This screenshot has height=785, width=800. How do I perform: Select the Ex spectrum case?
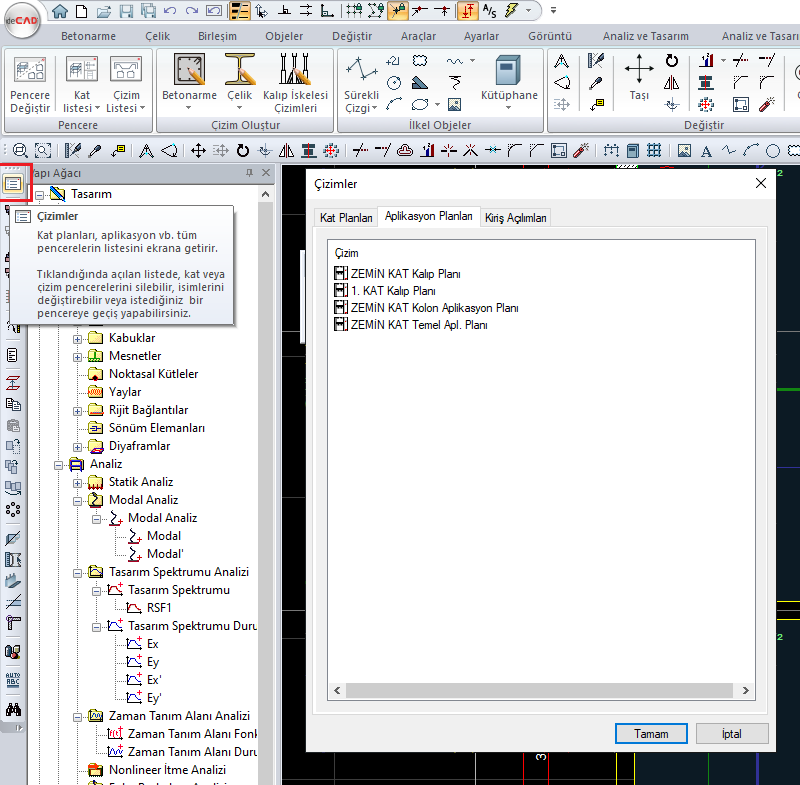[153, 644]
